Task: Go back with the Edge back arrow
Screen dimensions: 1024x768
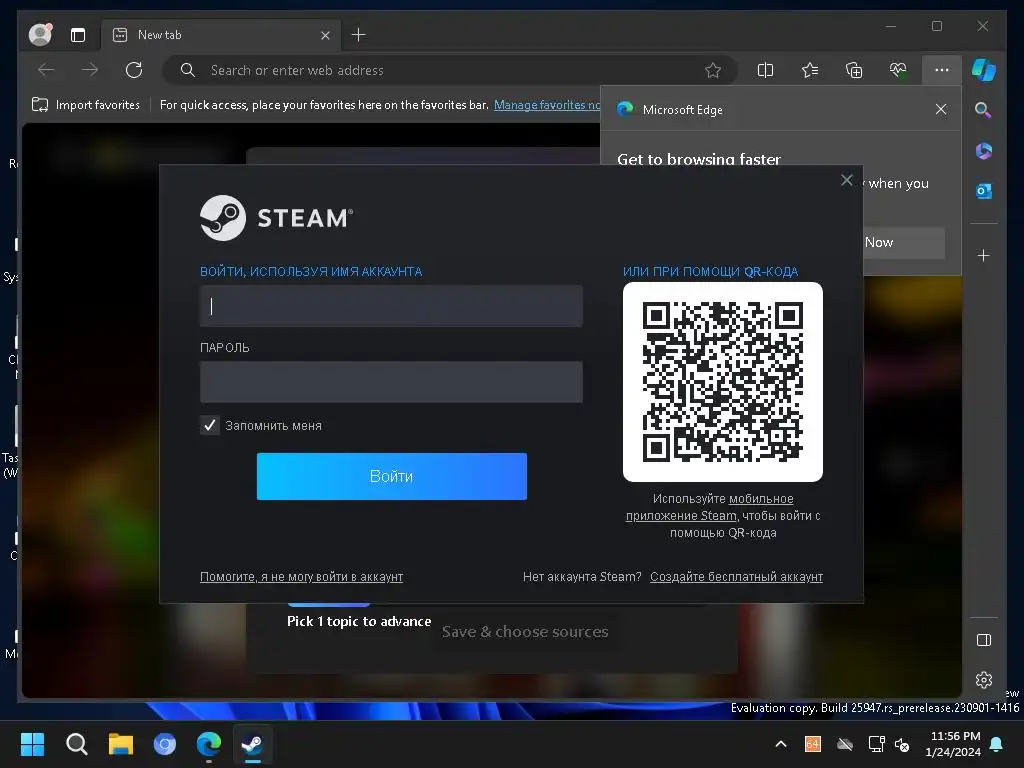Action: pyautogui.click(x=46, y=70)
